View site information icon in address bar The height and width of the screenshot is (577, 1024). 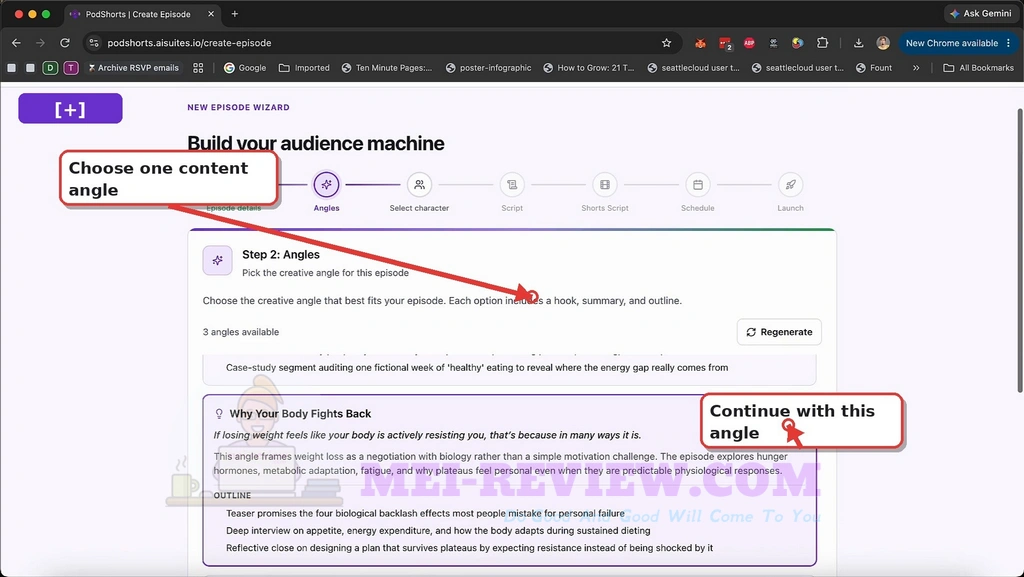94,43
